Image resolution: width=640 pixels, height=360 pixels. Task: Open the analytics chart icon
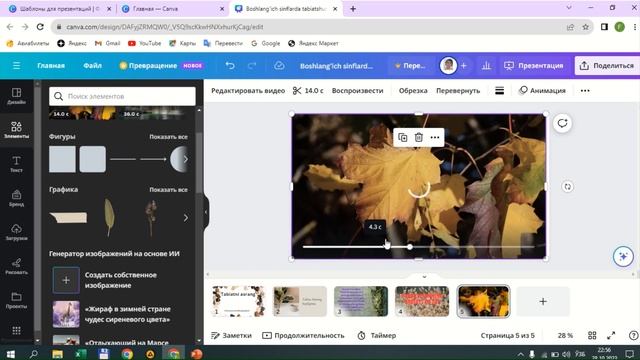tap(486, 66)
